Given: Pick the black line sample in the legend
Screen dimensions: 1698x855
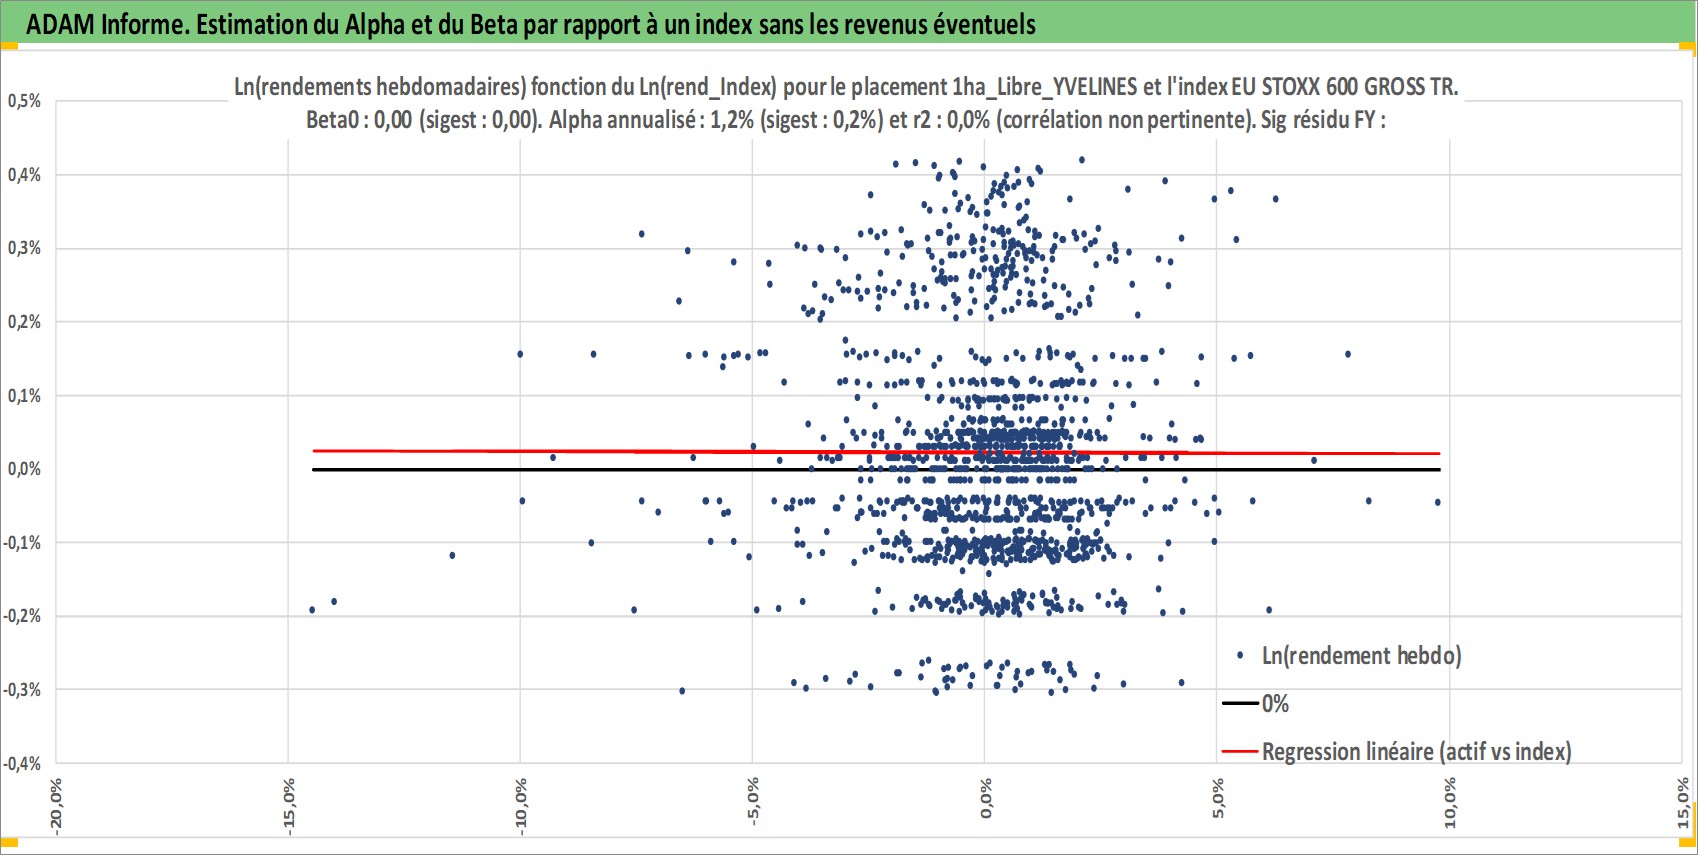Looking at the screenshot, I should click(1240, 704).
